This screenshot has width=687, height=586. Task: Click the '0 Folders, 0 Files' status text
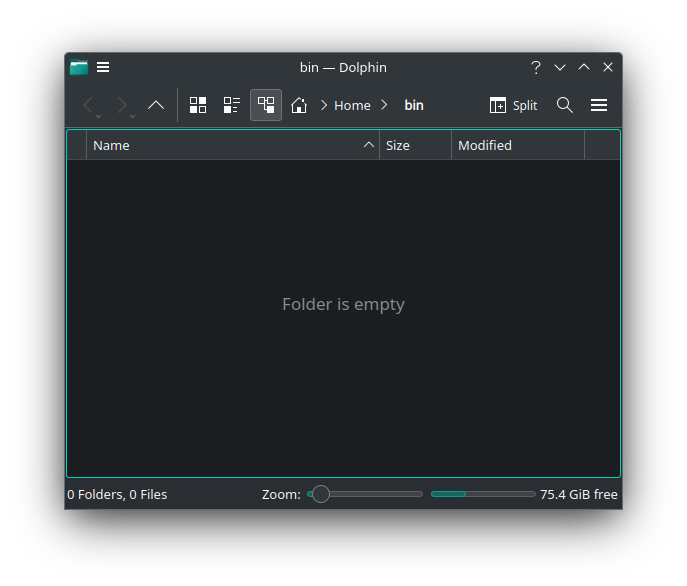coord(117,494)
